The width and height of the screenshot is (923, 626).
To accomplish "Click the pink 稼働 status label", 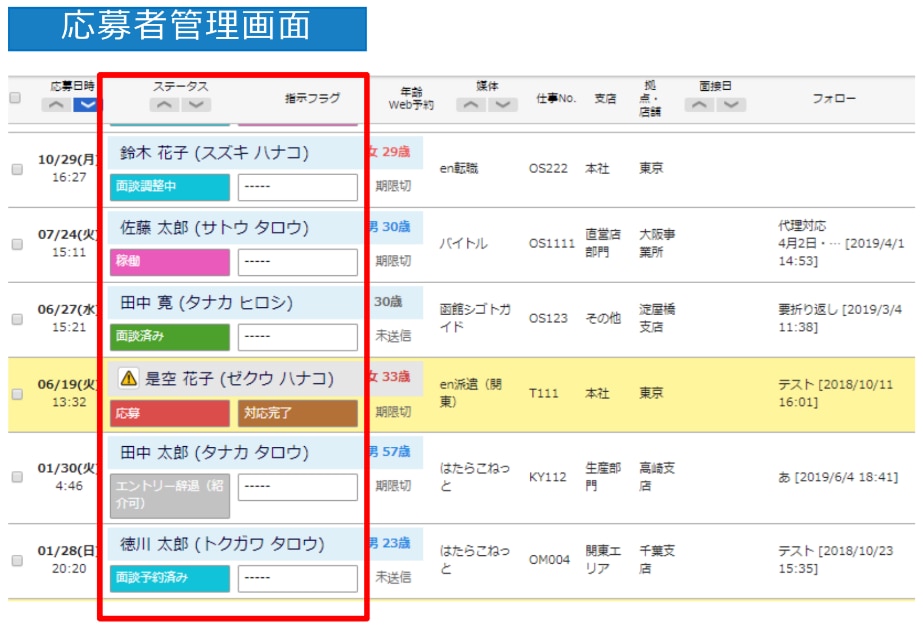I will 169,262.
